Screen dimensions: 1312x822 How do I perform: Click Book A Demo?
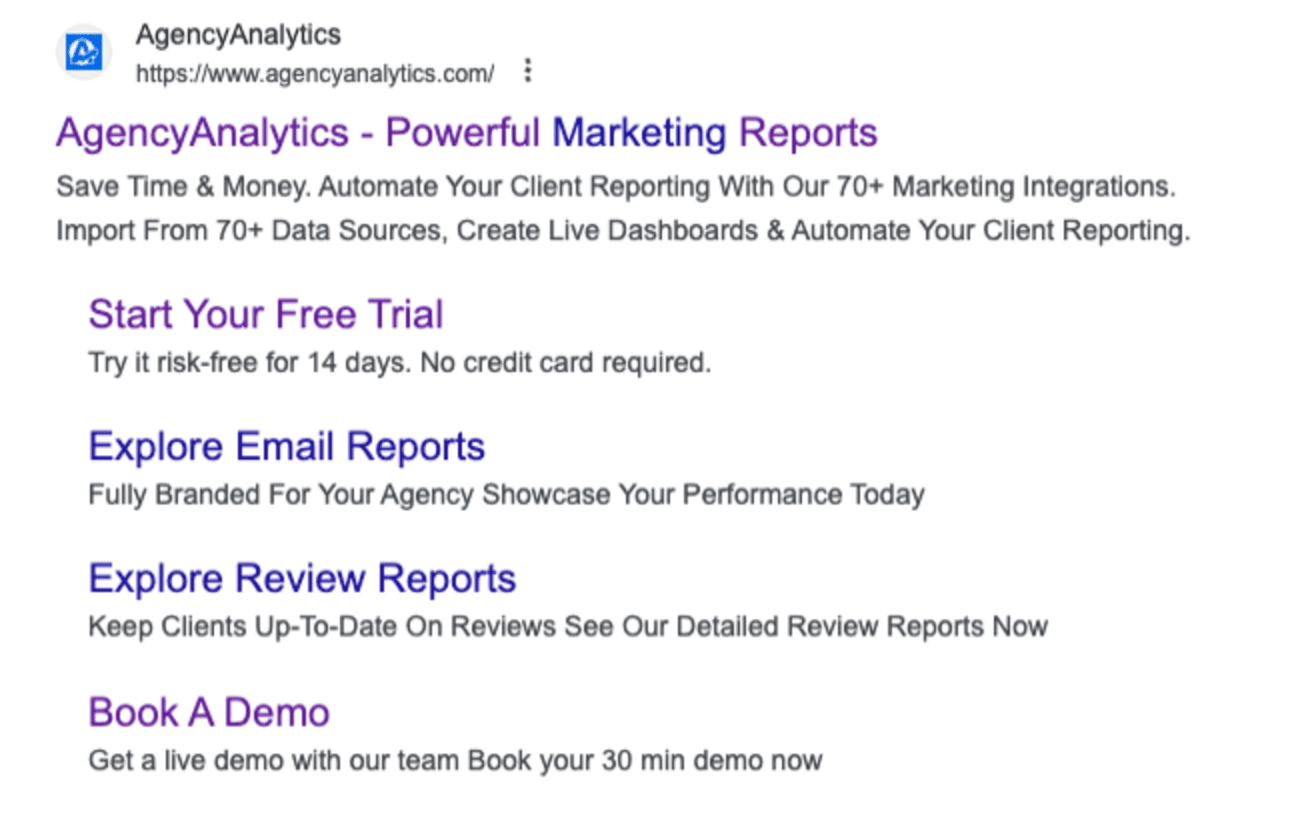pyautogui.click(x=207, y=711)
